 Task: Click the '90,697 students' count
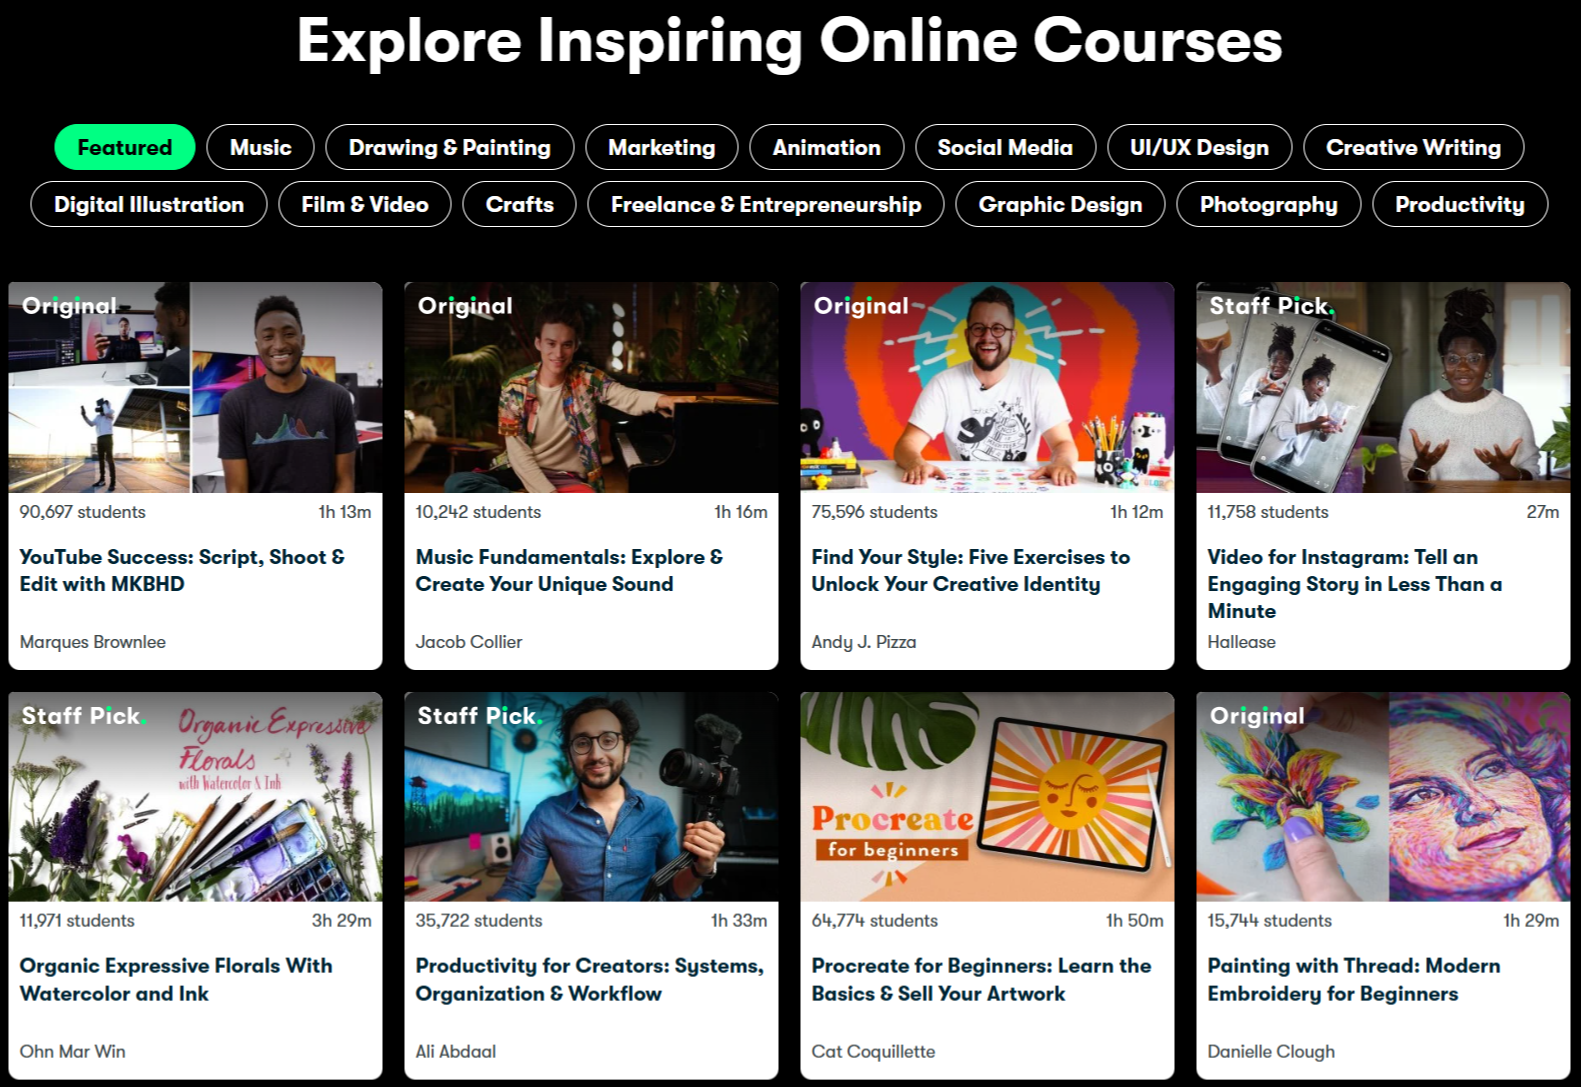(x=83, y=512)
